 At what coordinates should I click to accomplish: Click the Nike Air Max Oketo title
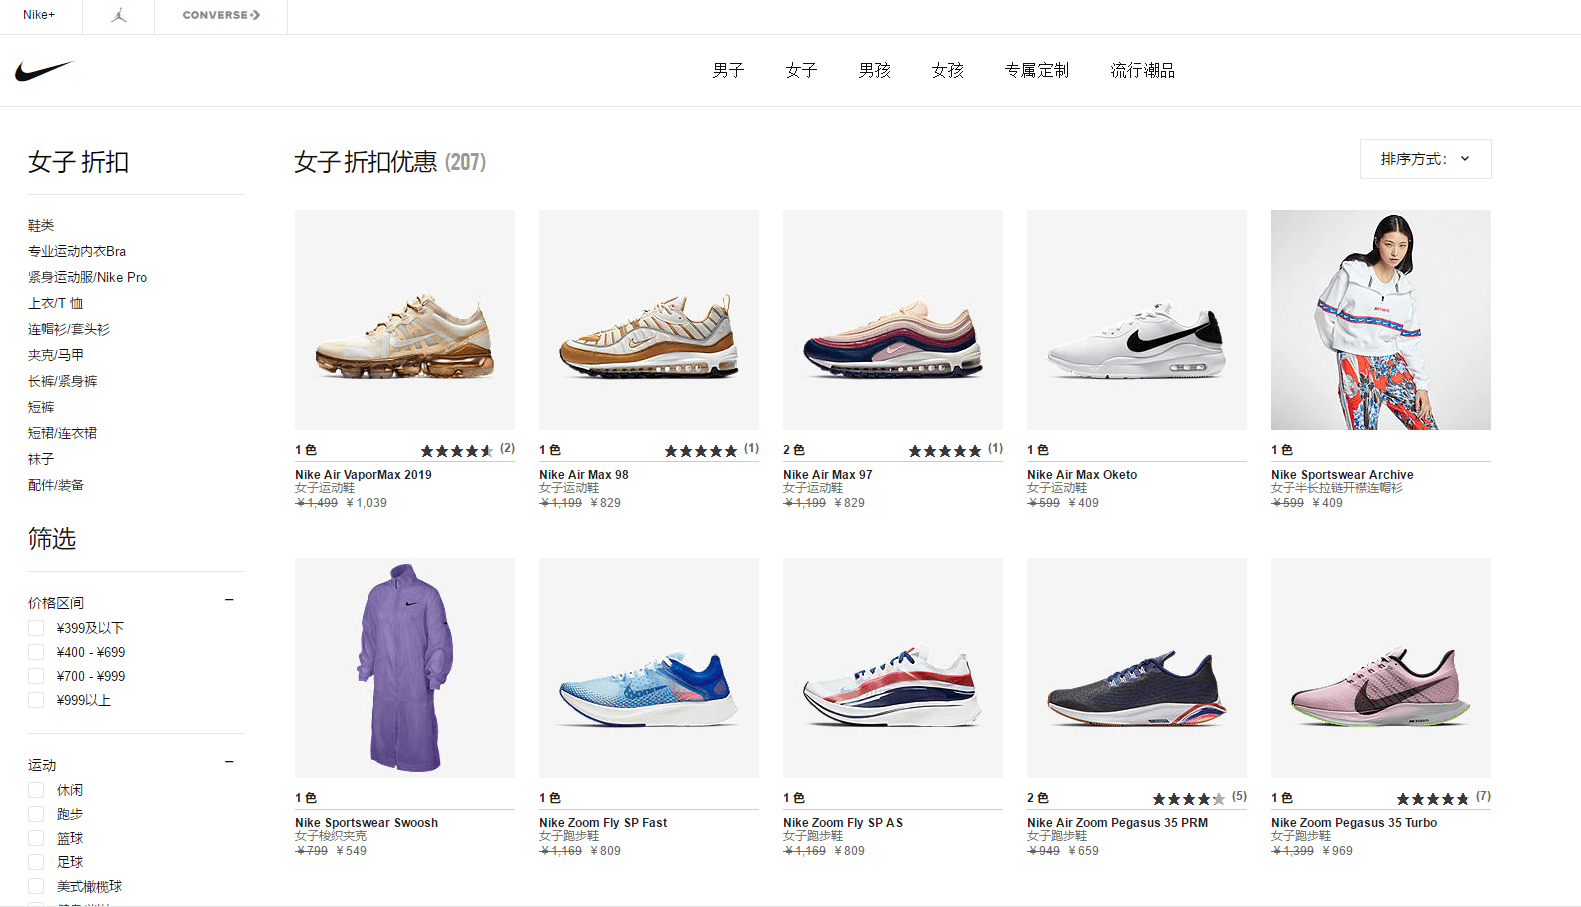click(x=1082, y=475)
